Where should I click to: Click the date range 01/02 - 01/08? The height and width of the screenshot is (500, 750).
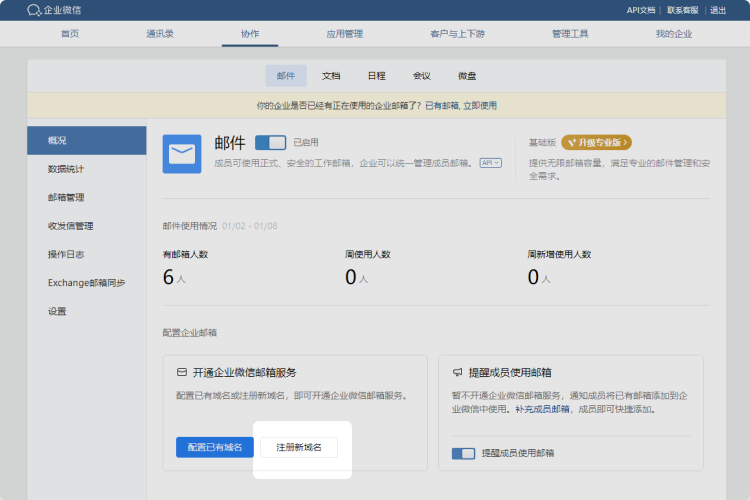tap(250, 226)
